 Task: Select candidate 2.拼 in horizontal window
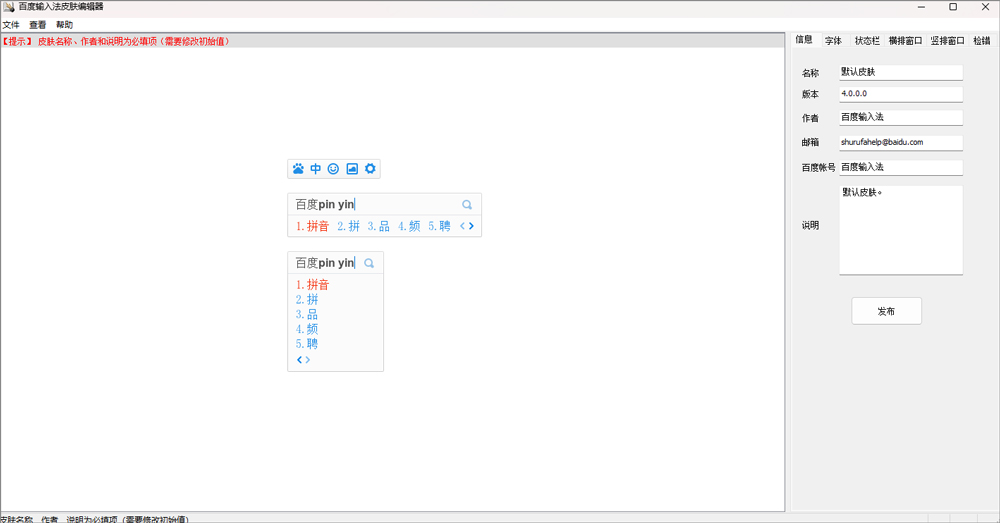(349, 226)
